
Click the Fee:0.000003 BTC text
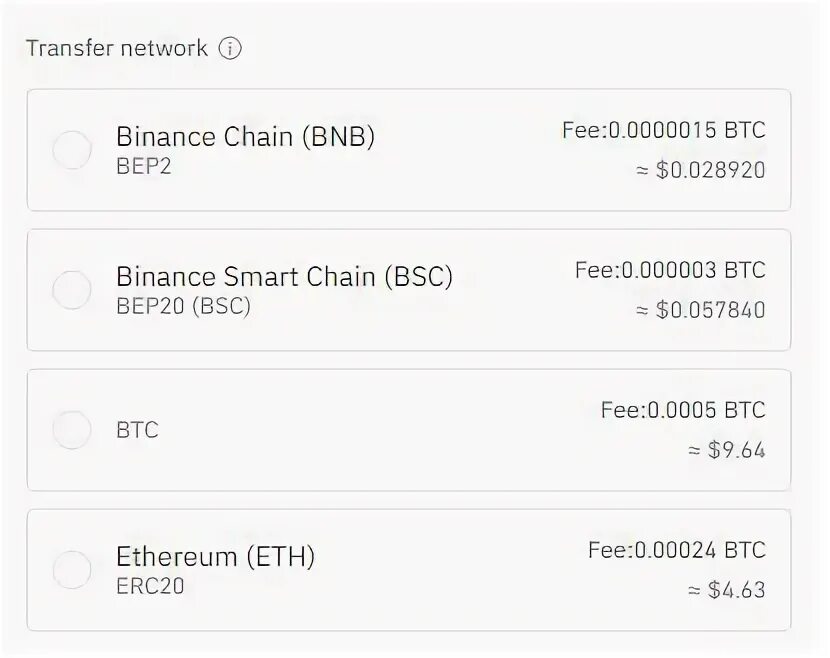pyautogui.click(x=671, y=270)
